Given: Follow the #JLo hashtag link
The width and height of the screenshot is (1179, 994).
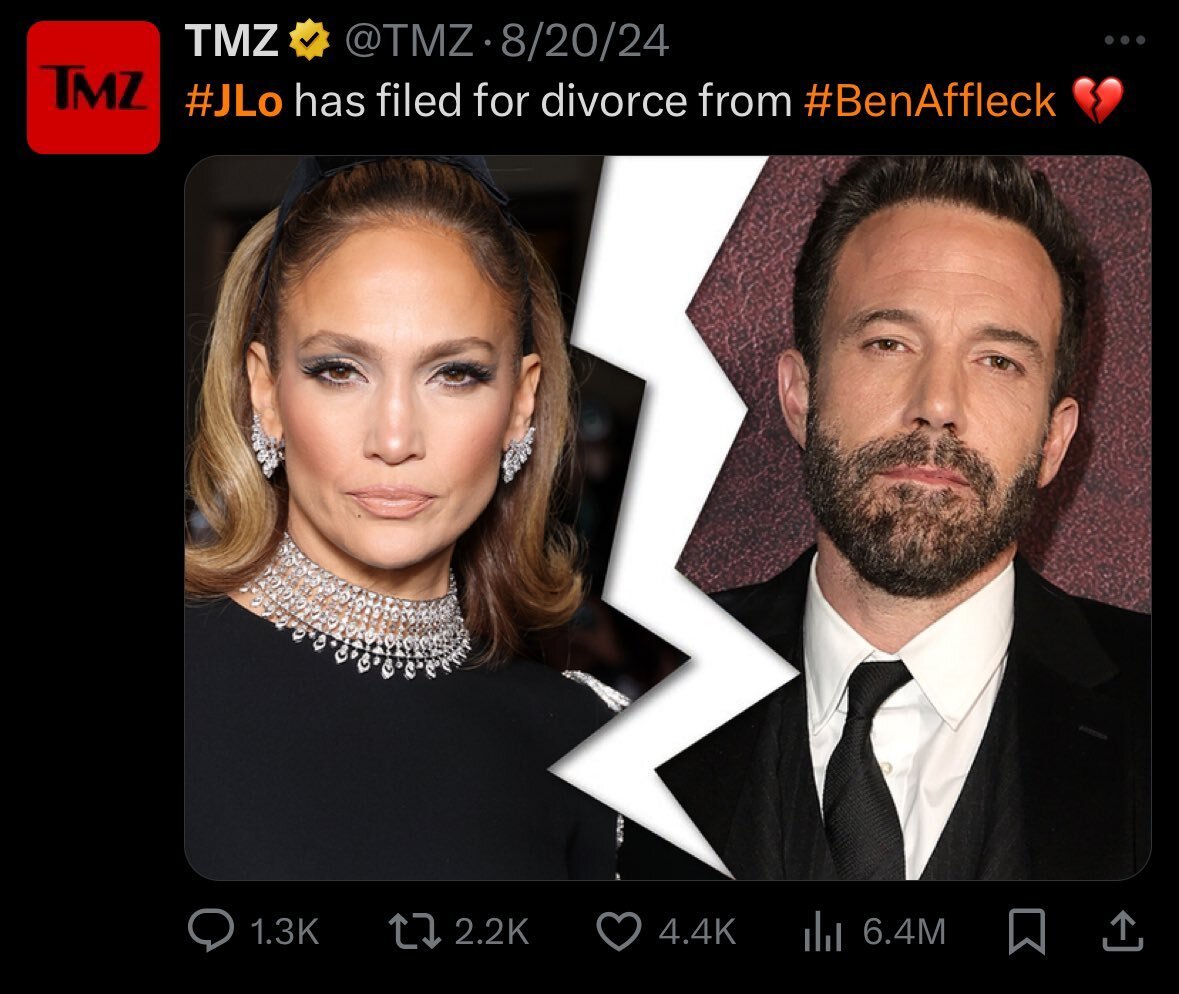Looking at the screenshot, I should (234, 101).
